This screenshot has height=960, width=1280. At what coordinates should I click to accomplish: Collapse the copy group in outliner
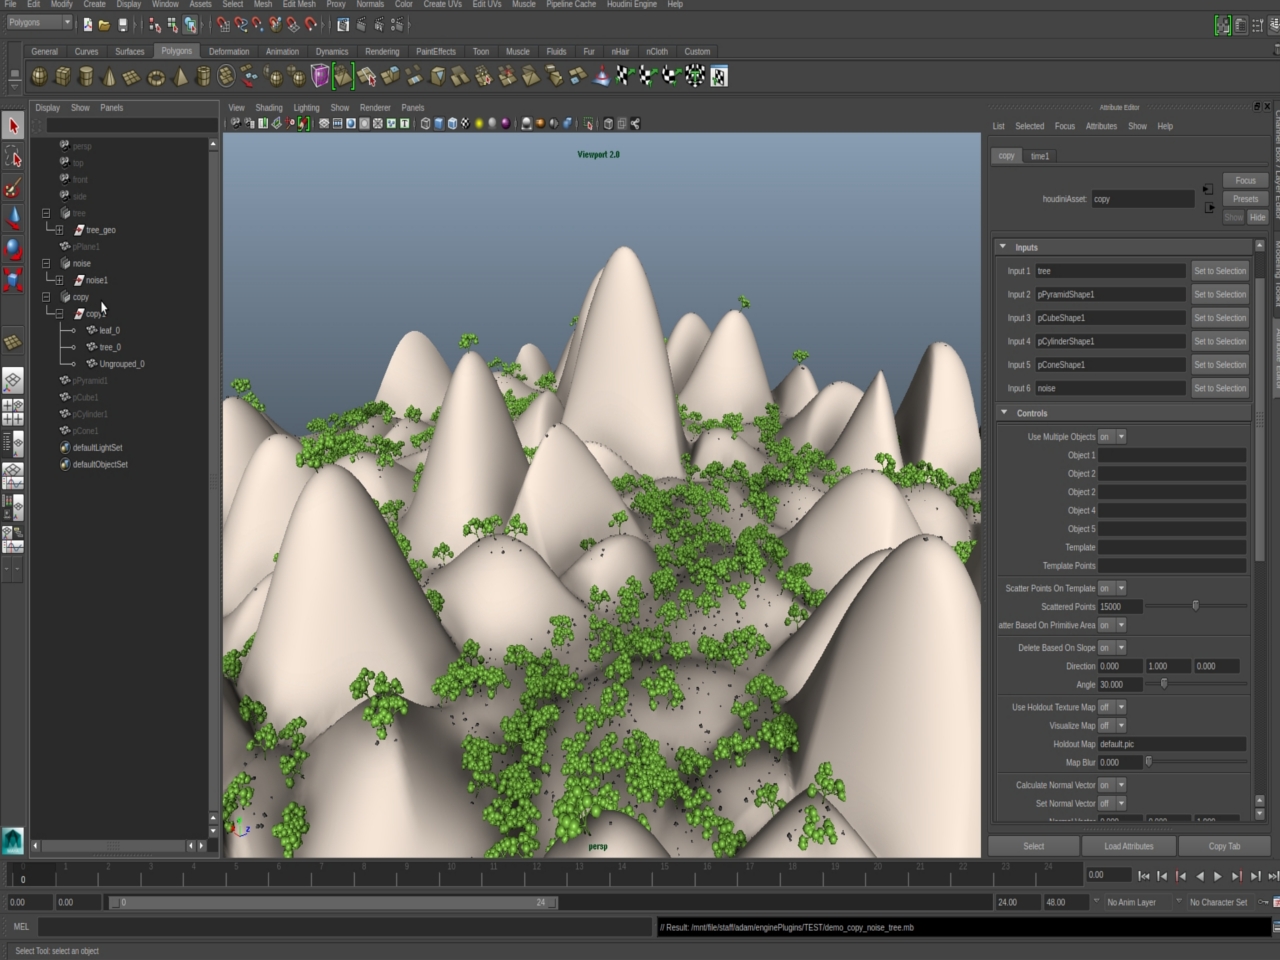pos(46,297)
